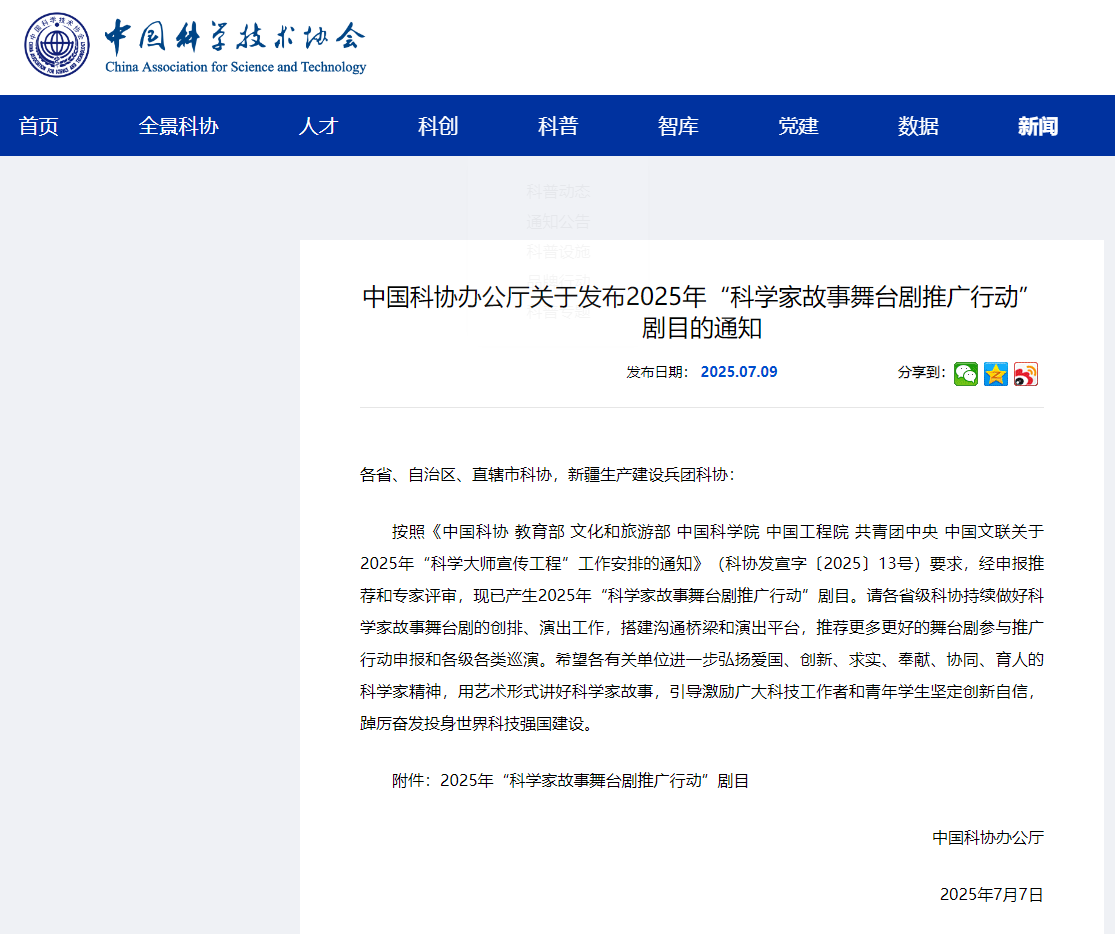Share article on Weibo icon

(x=1025, y=374)
